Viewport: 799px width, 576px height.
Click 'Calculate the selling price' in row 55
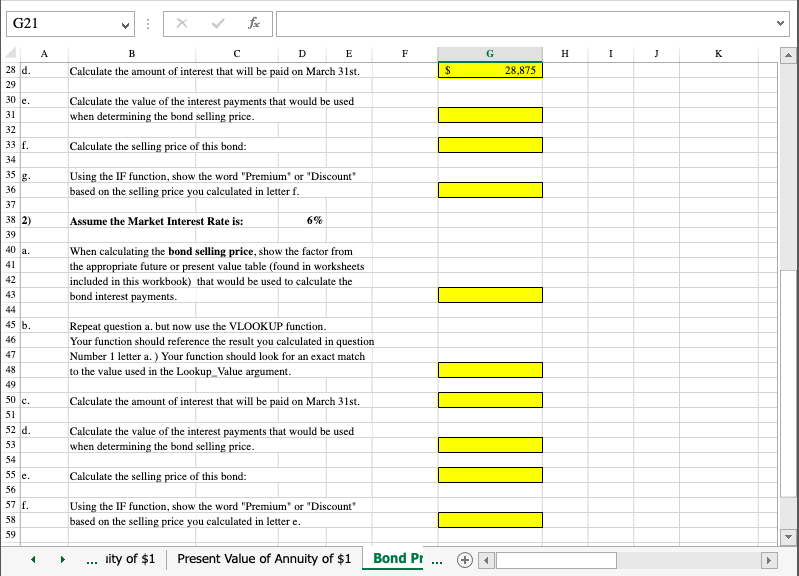(158, 476)
